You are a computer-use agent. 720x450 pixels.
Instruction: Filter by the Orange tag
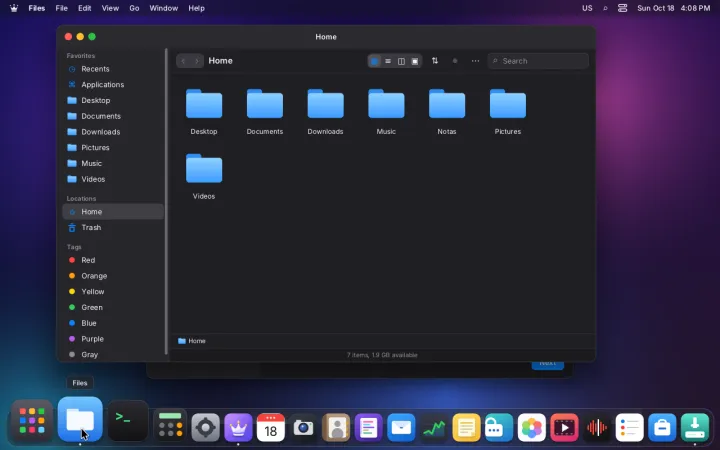(x=113, y=276)
